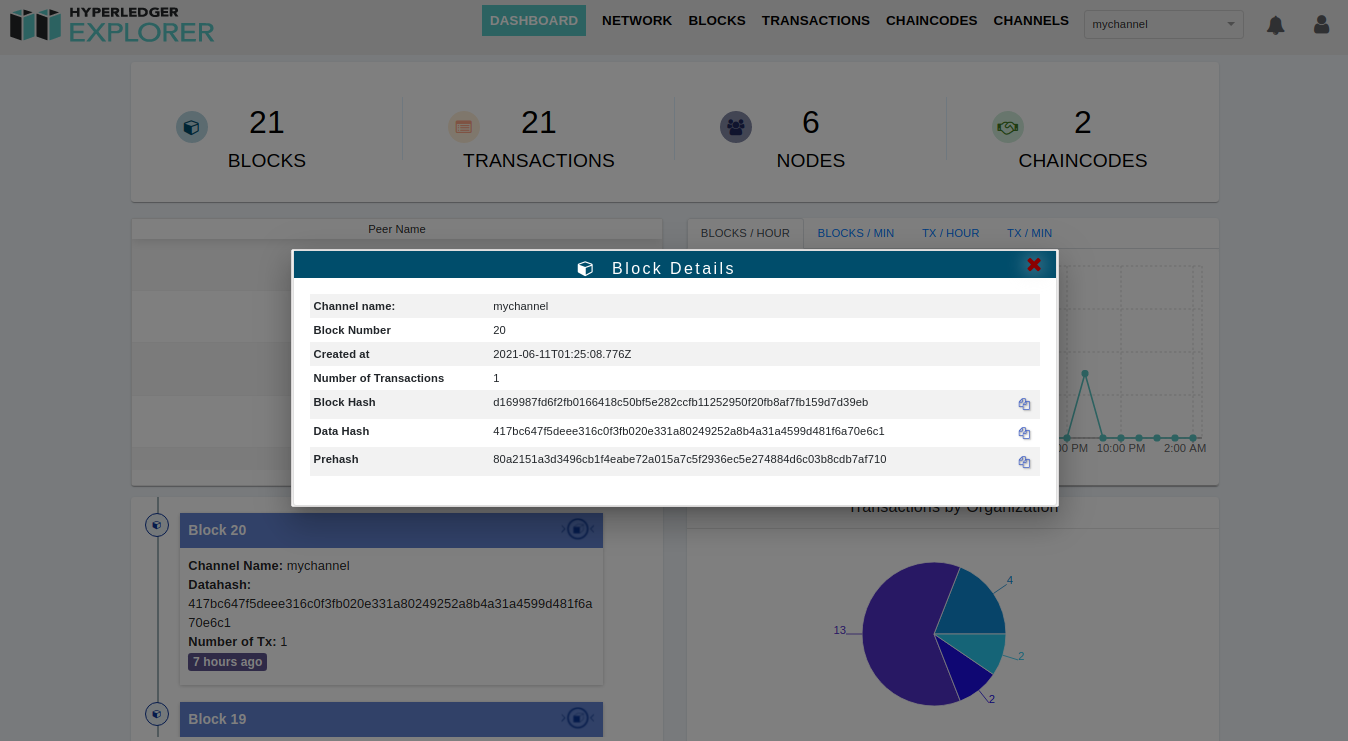Open the Hyperledger Explorer logo link

(x=111, y=25)
